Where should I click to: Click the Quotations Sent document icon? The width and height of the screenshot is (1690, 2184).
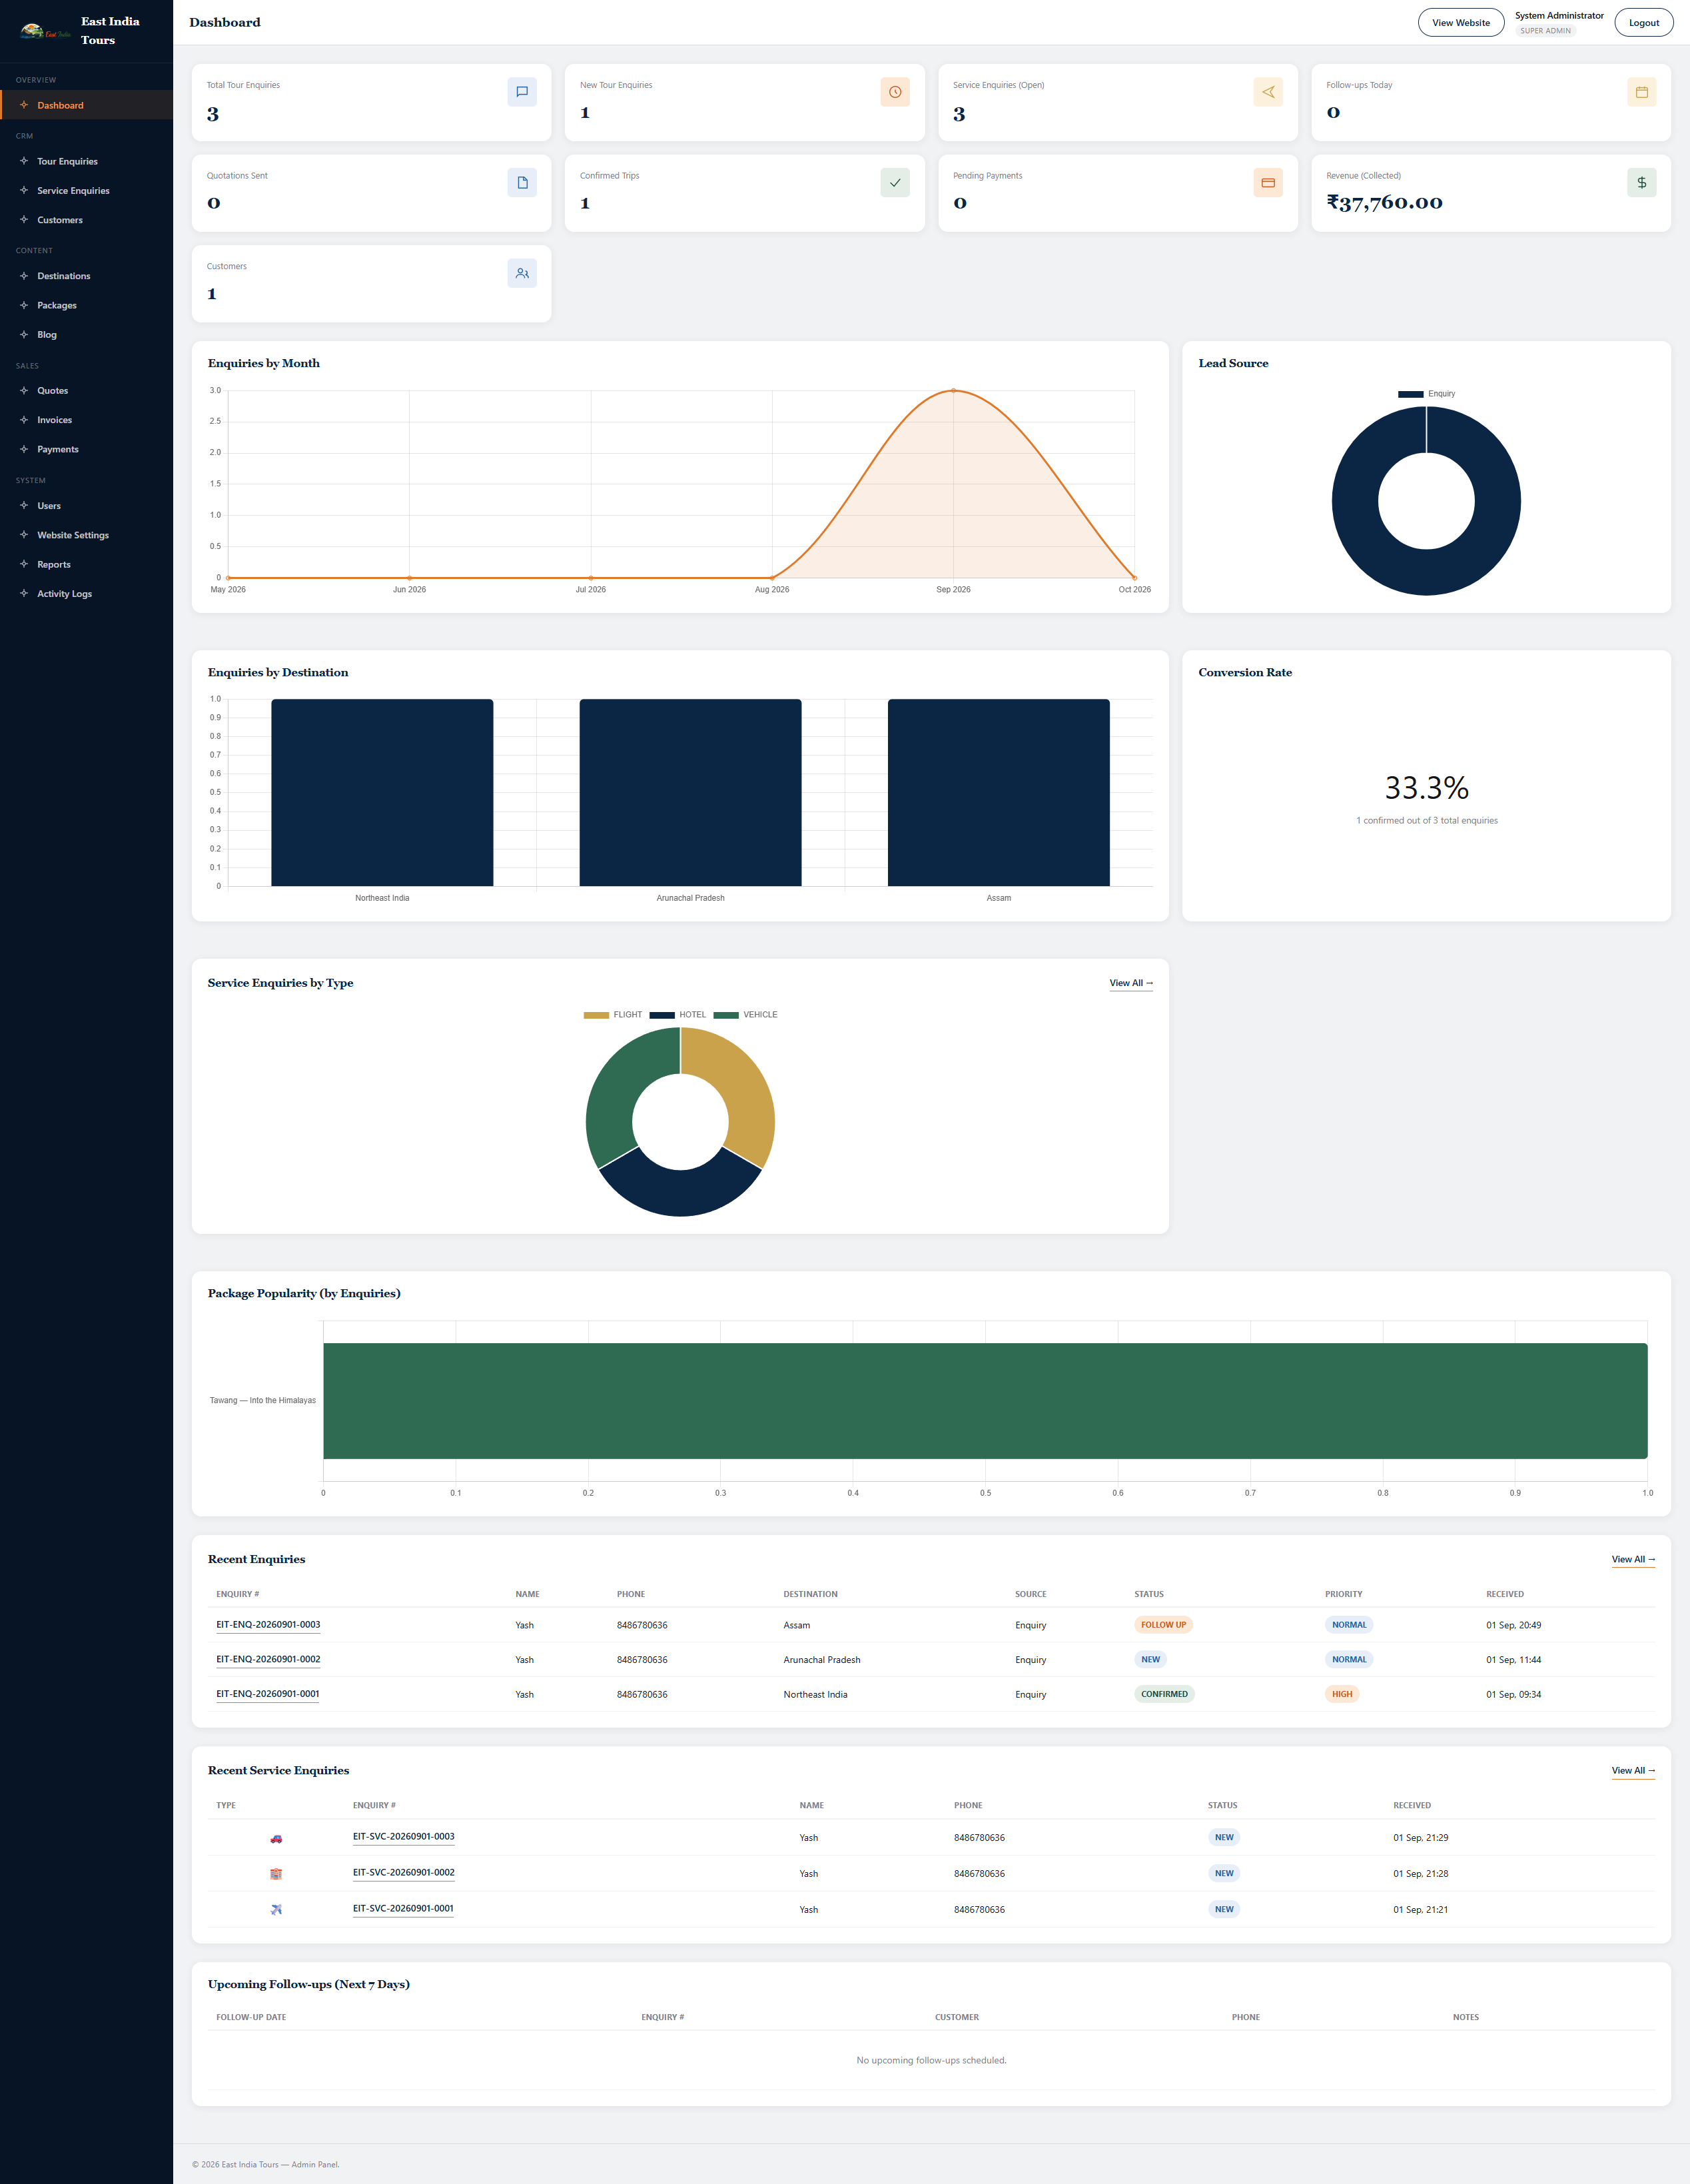click(522, 183)
